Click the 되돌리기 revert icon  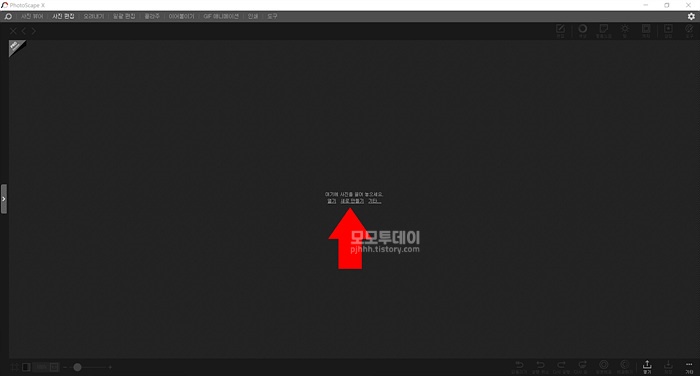pos(519,367)
